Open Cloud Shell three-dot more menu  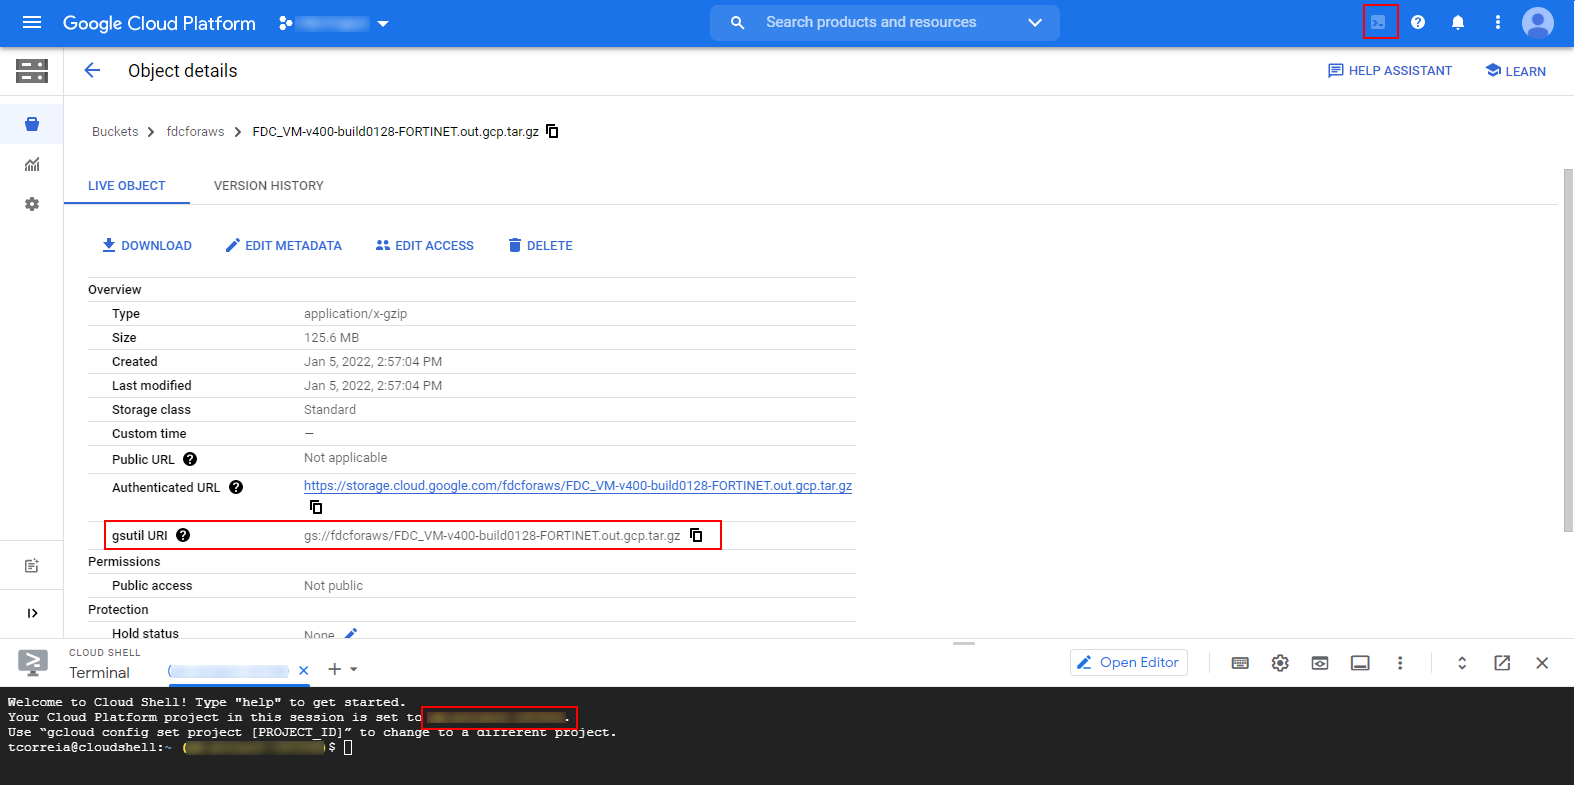click(1400, 663)
